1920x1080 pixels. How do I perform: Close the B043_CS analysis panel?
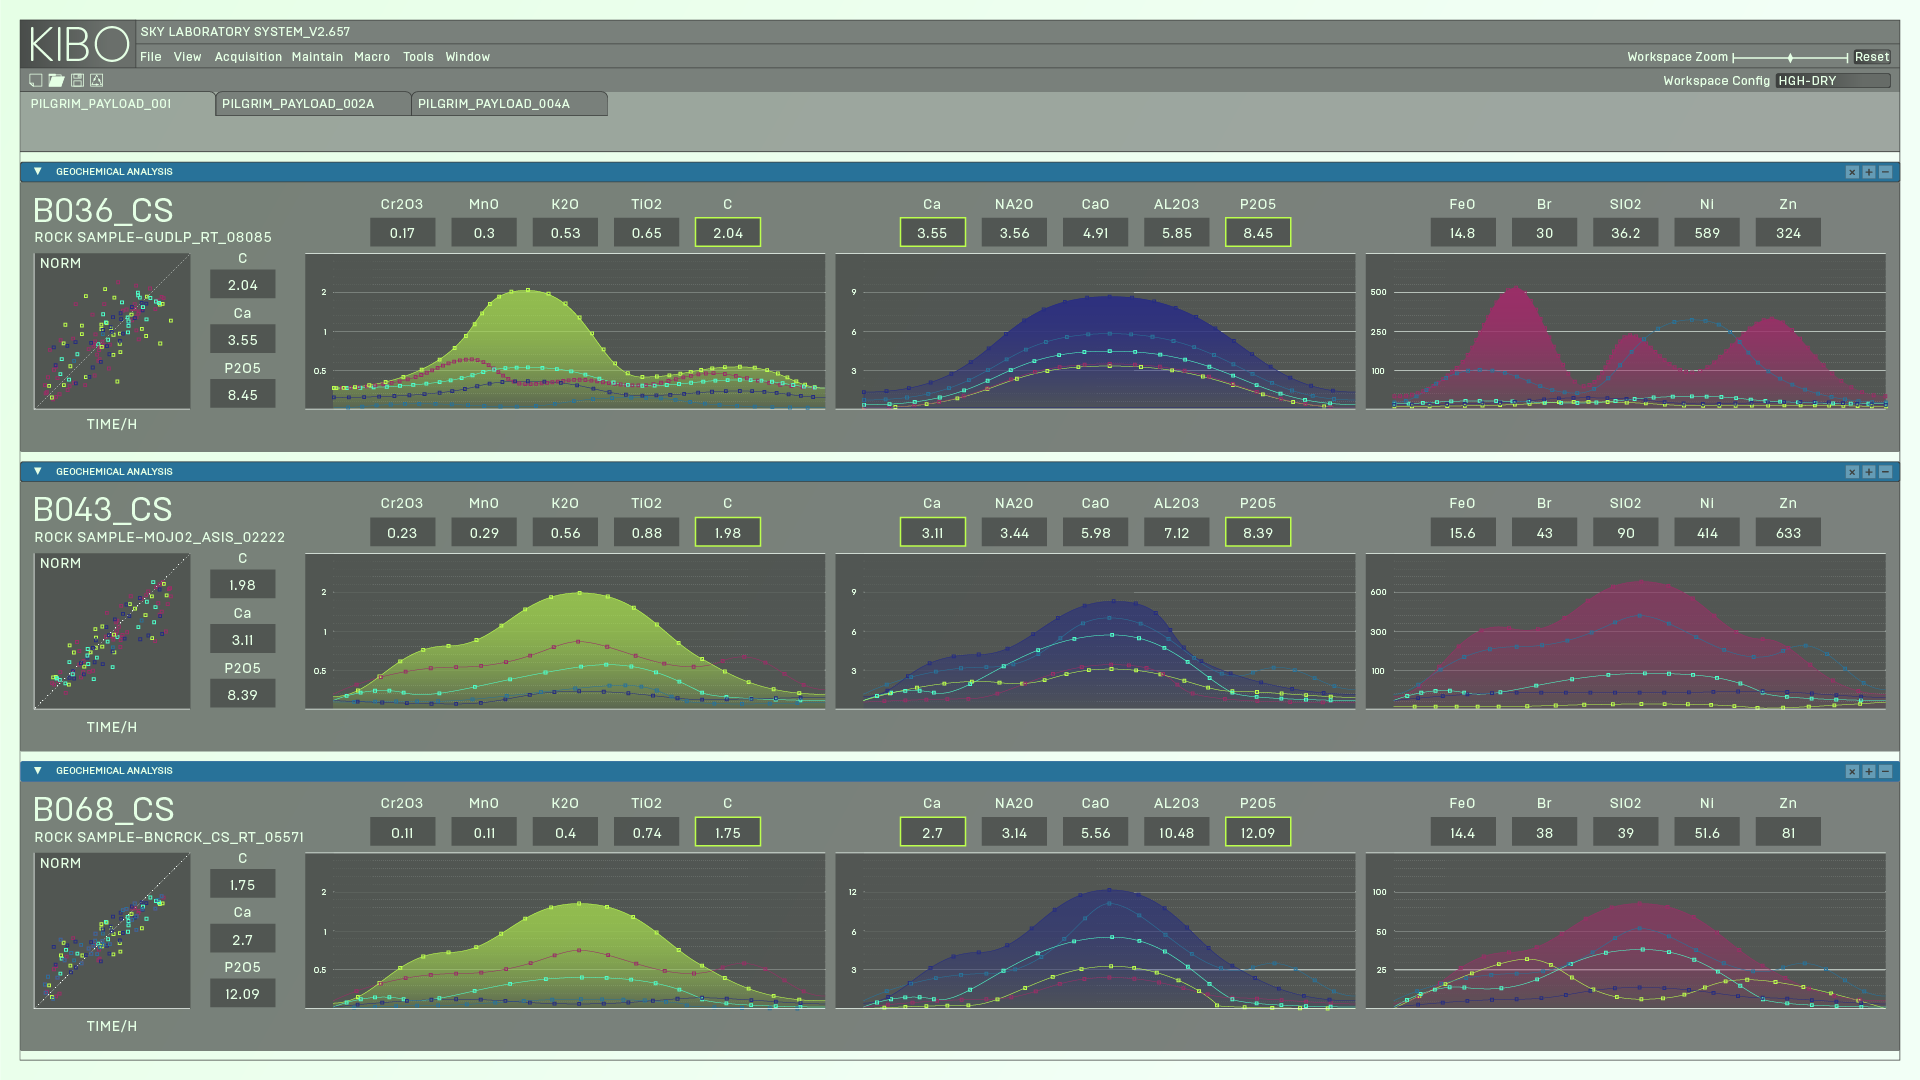(1852, 472)
